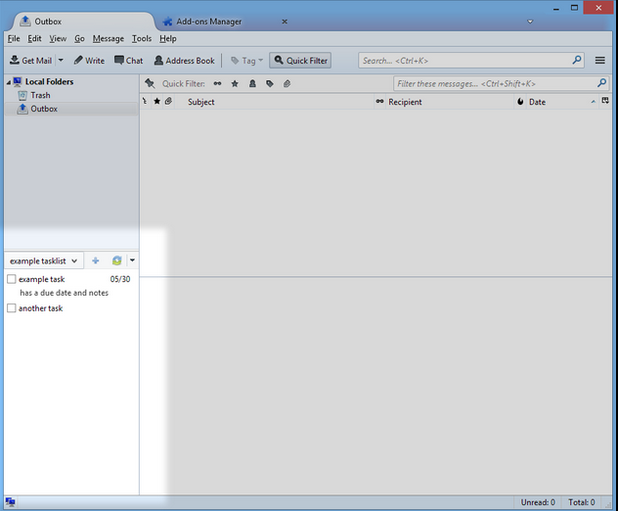Screen dimensions: 618x511
Task: Mark 'another task' as complete
Action: pos(12,308)
